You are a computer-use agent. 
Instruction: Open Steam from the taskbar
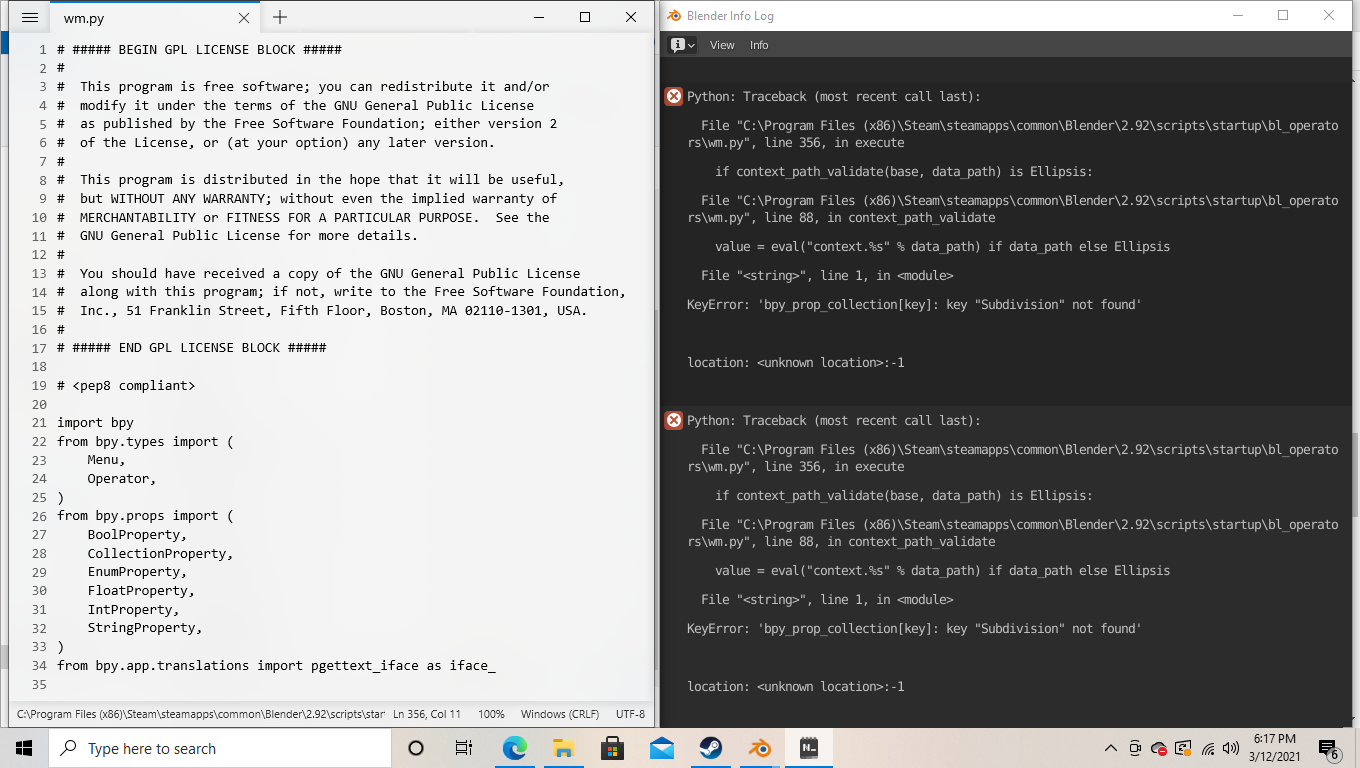[x=711, y=748]
